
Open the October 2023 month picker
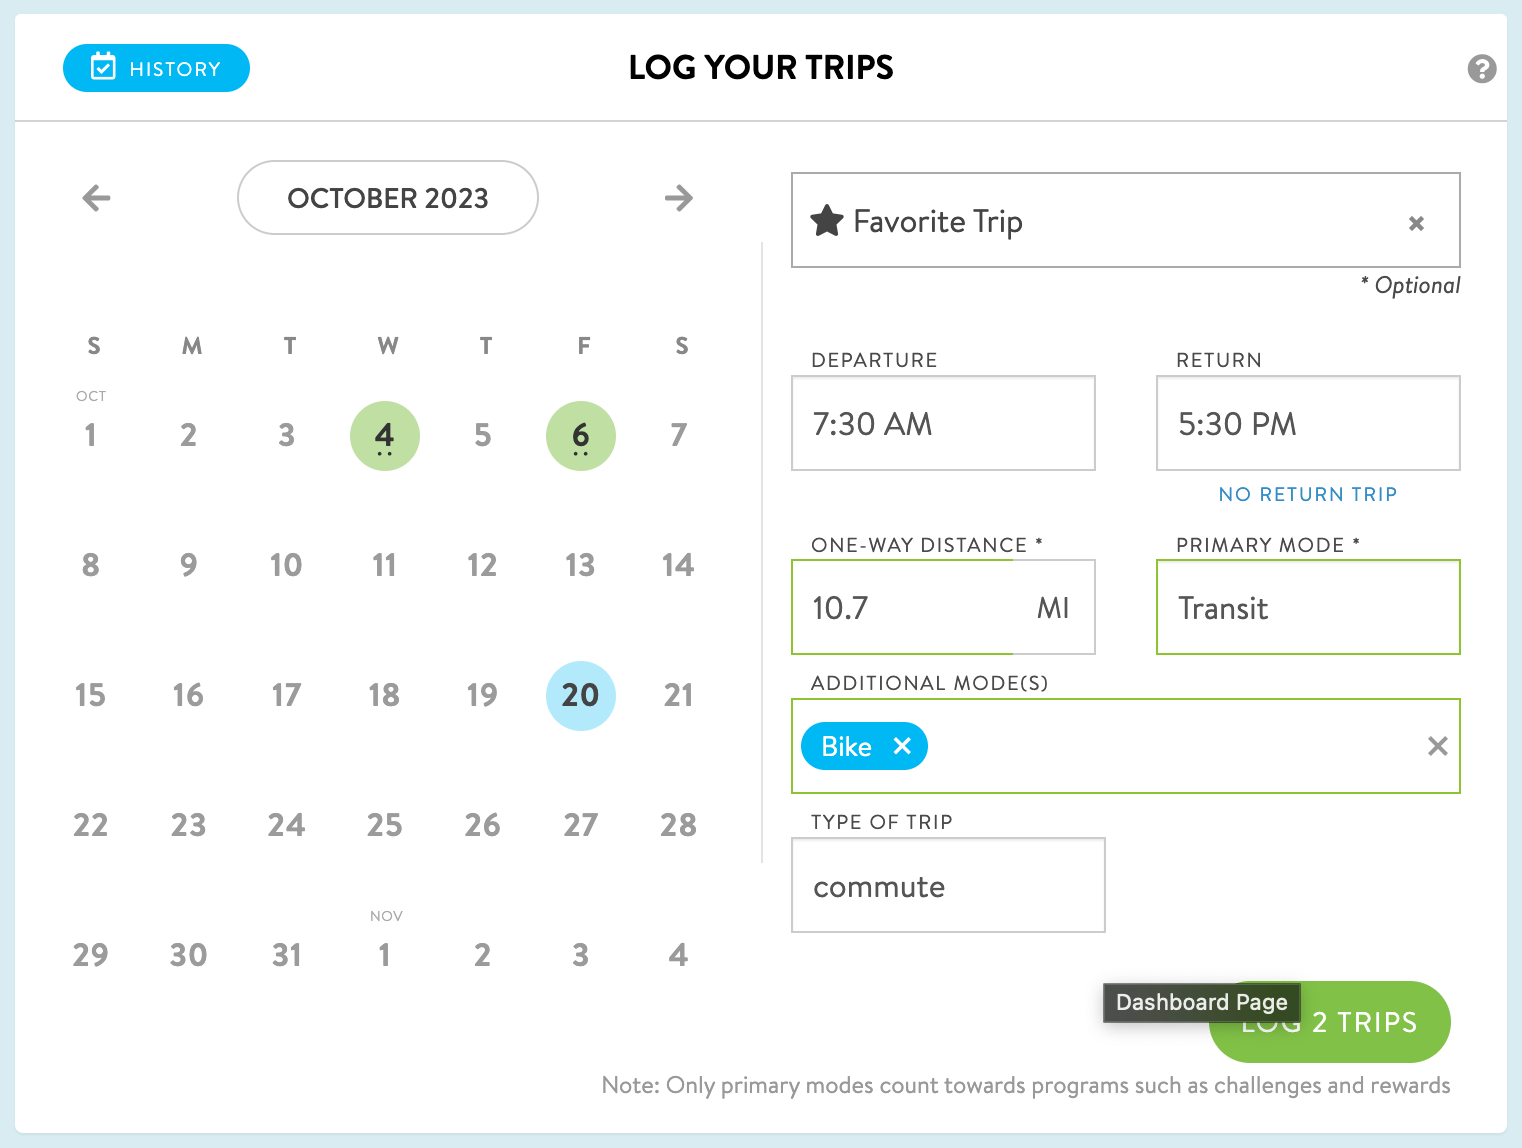[388, 198]
